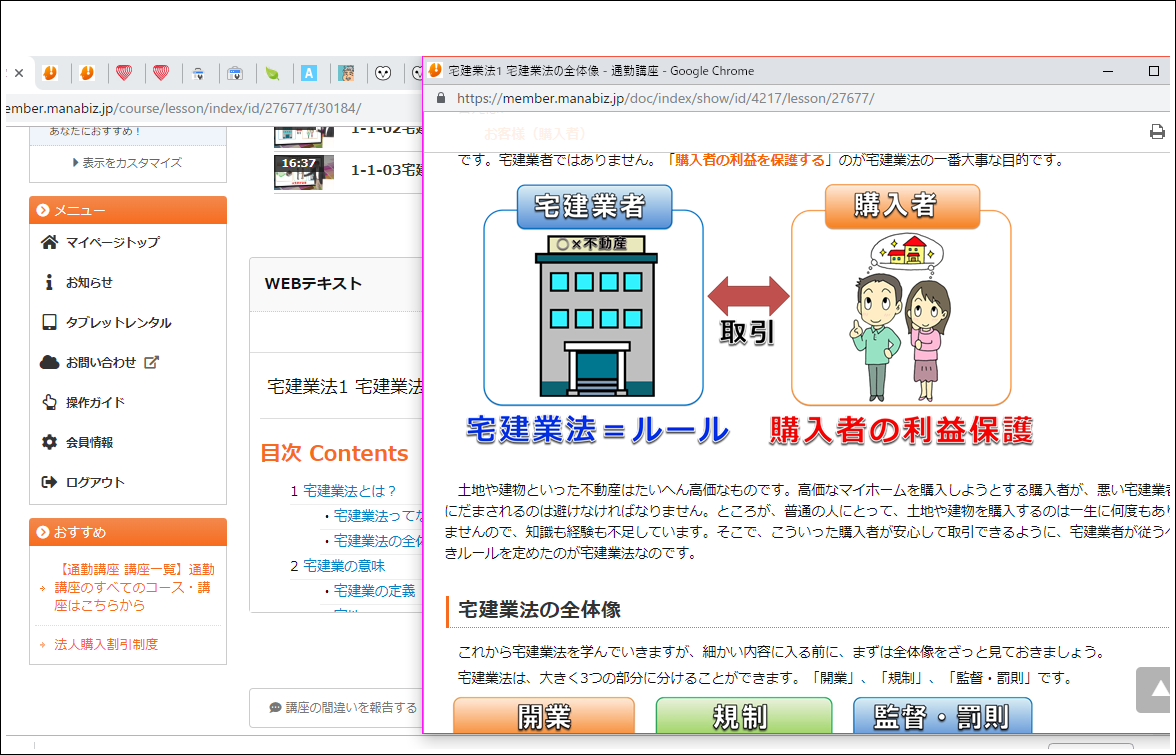The width and height of the screenshot is (1176, 755).
Task: Click the 開業 orange box in popup
Action: pos(544,715)
